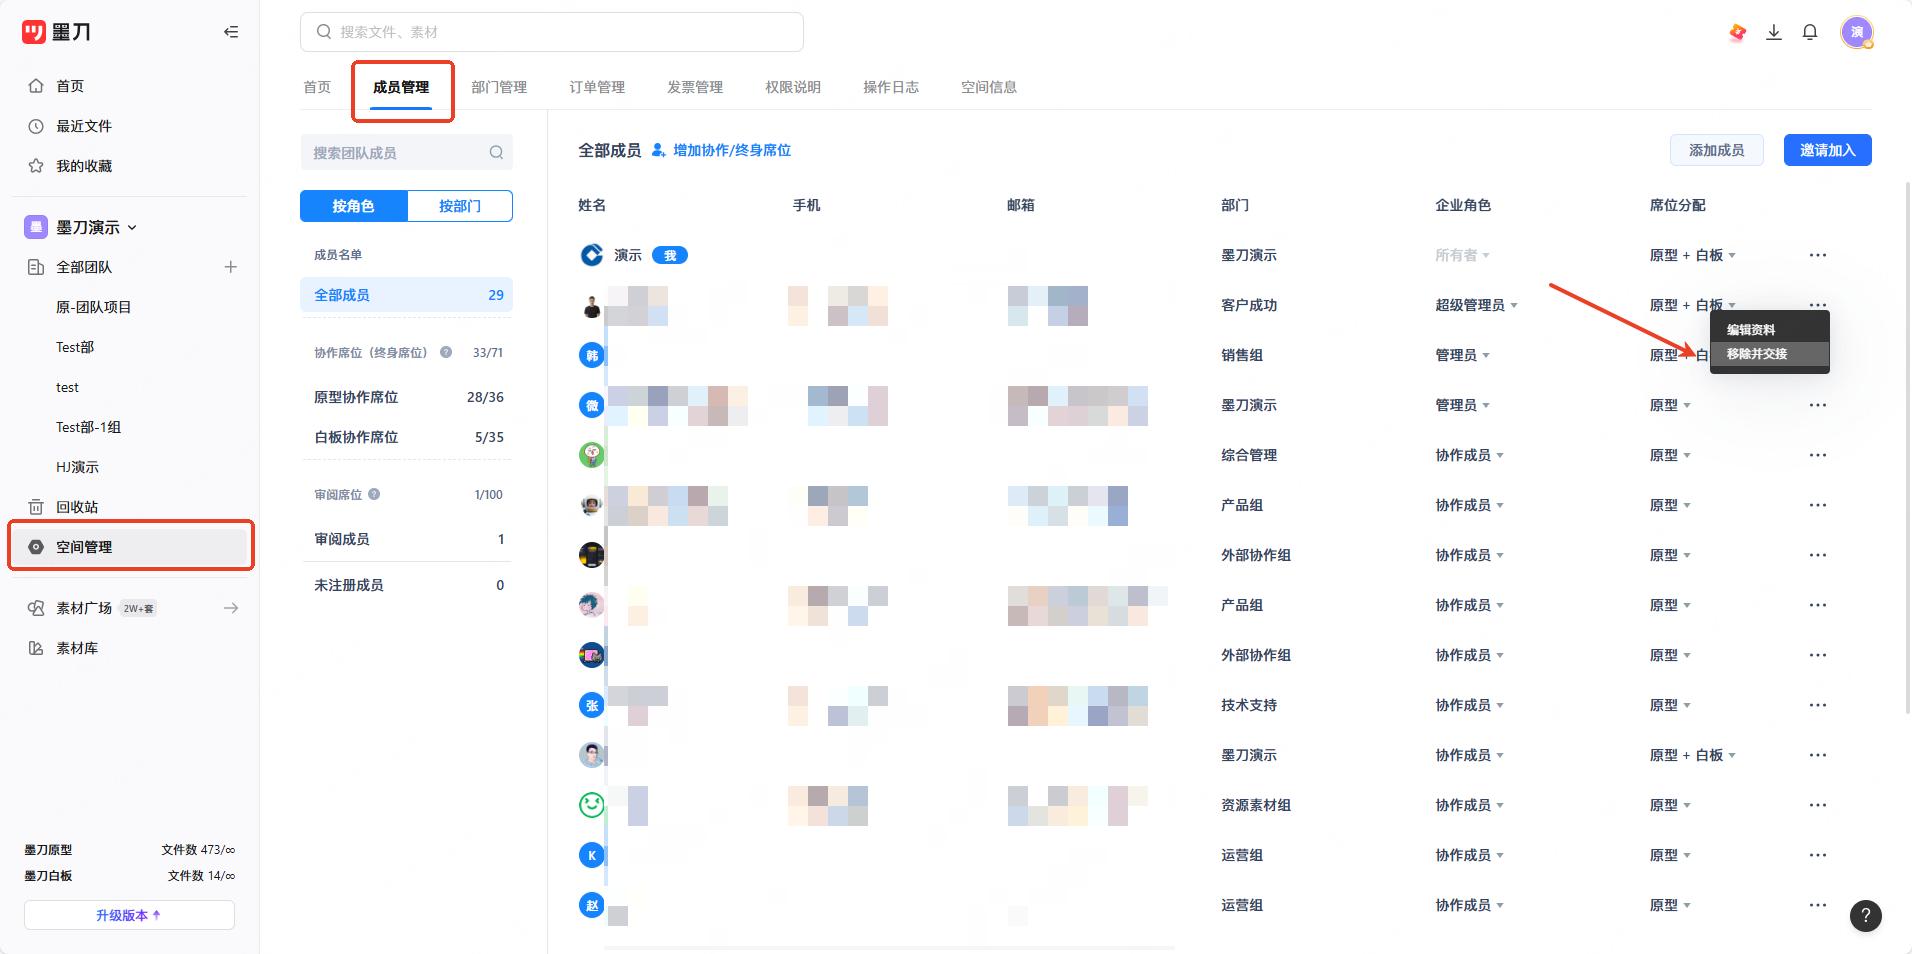
Task: Select 白板协作席位 in the seat list
Action: (x=407, y=437)
